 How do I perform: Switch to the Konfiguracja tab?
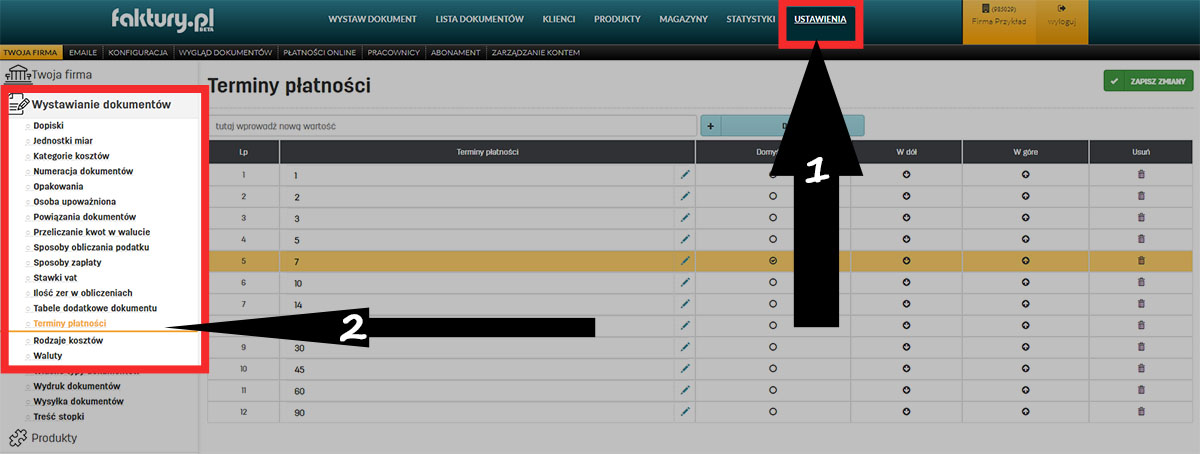tap(137, 52)
